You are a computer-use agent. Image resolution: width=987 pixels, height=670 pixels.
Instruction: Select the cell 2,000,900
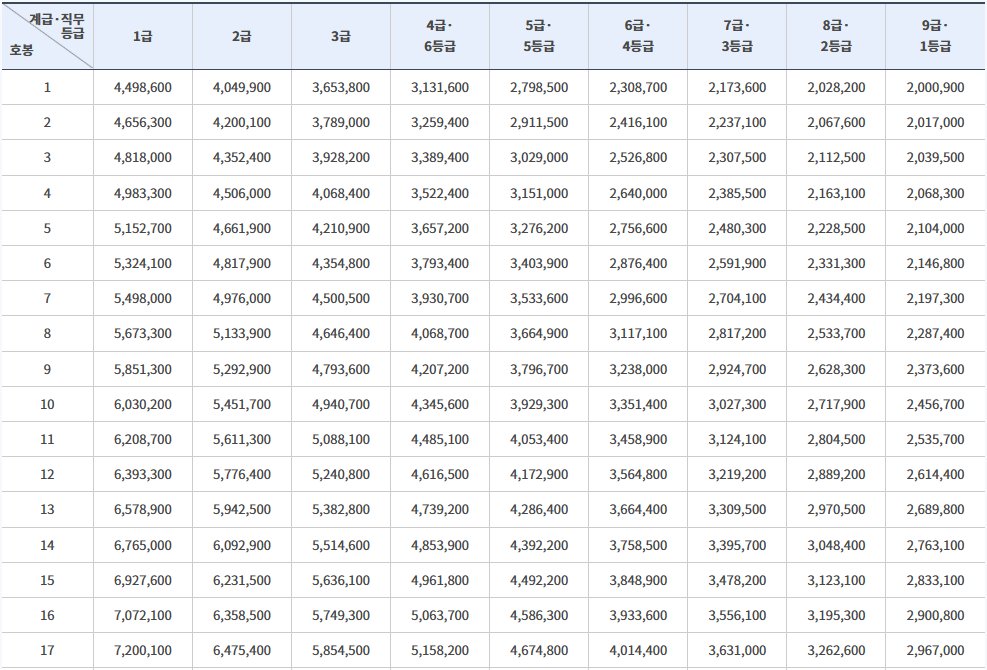[935, 88]
